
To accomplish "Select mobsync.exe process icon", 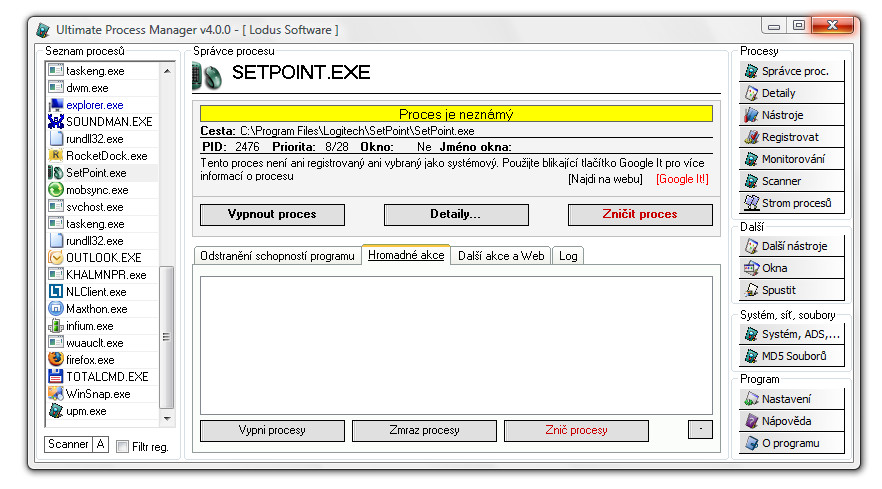I will 56,190.
